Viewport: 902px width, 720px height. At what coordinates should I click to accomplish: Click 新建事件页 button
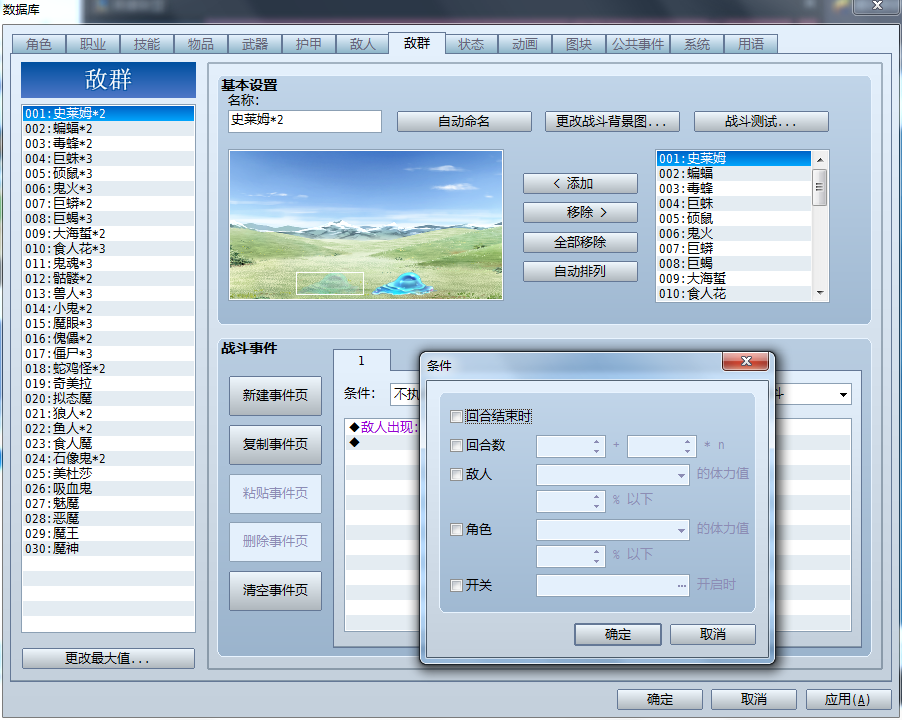tap(275, 396)
